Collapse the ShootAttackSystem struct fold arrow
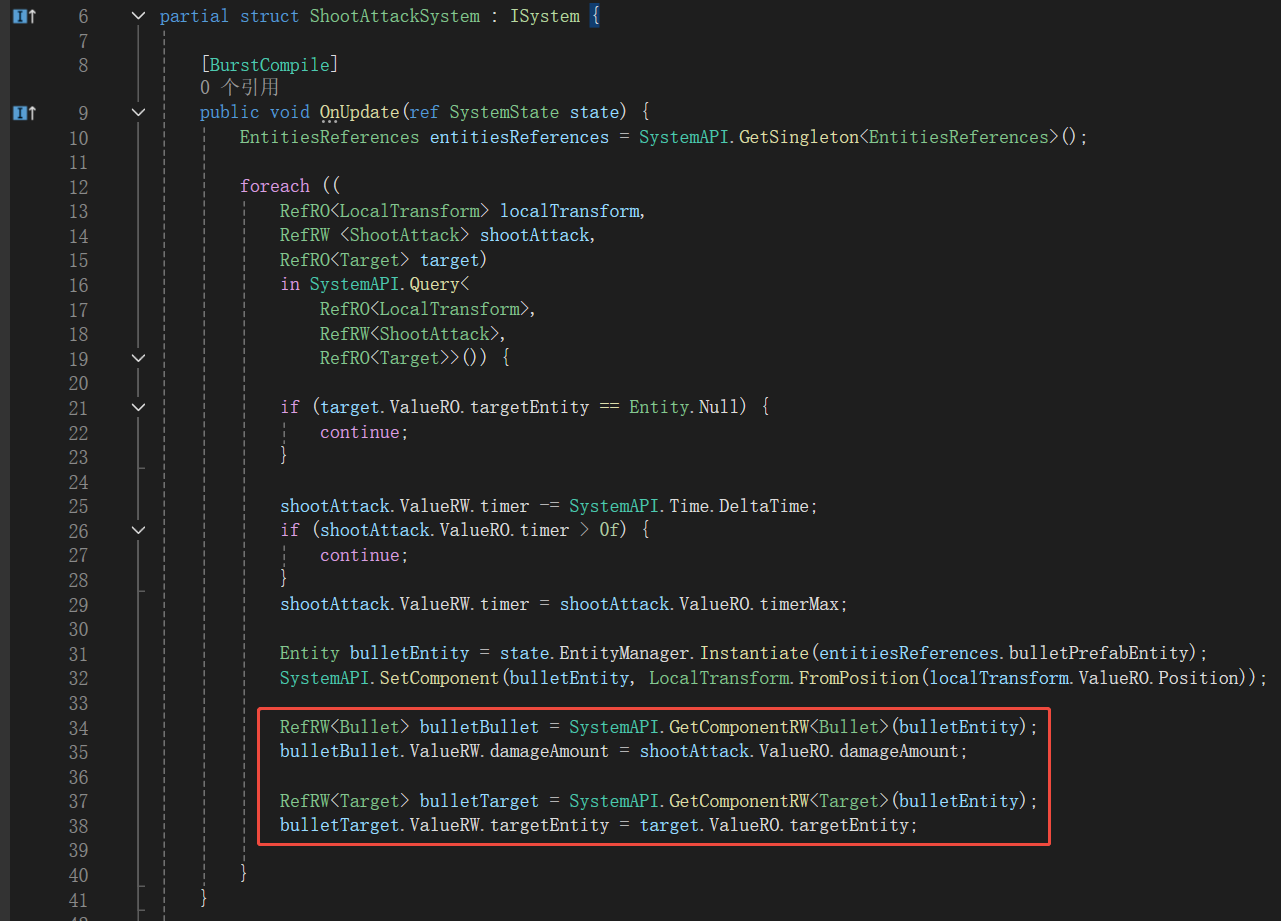The width and height of the screenshot is (1281, 921). pos(138,15)
